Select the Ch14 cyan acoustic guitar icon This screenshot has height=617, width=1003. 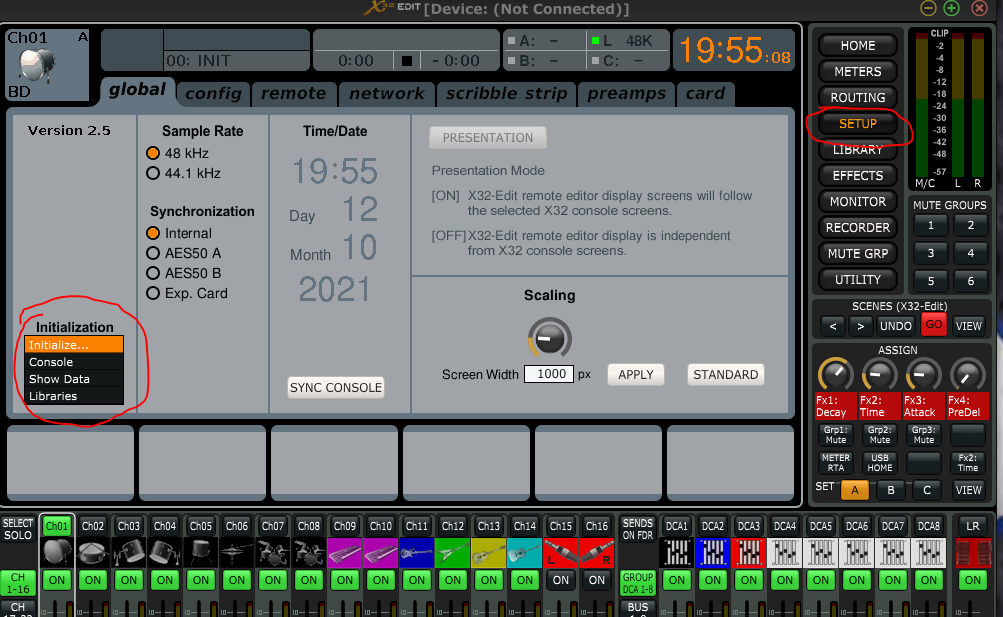(525, 552)
